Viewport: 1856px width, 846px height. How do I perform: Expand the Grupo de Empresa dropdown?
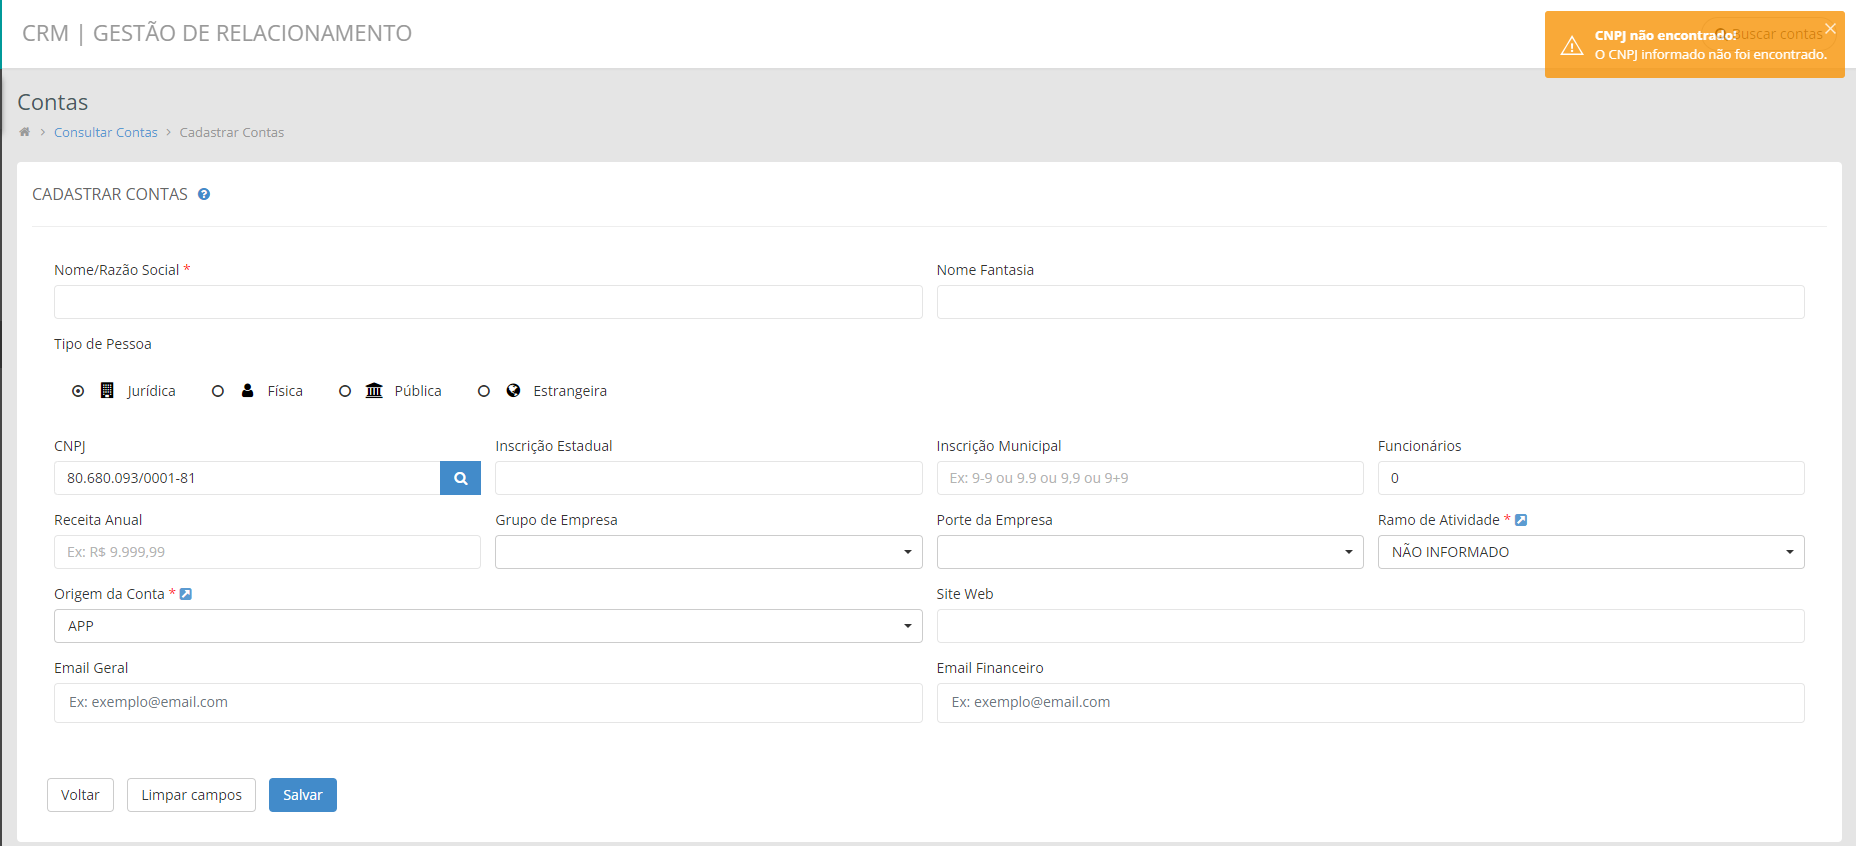708,552
